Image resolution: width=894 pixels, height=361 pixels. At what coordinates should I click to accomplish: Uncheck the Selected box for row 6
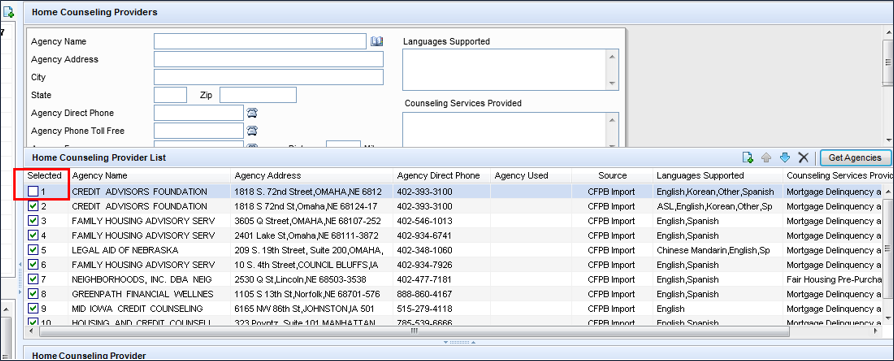33,265
